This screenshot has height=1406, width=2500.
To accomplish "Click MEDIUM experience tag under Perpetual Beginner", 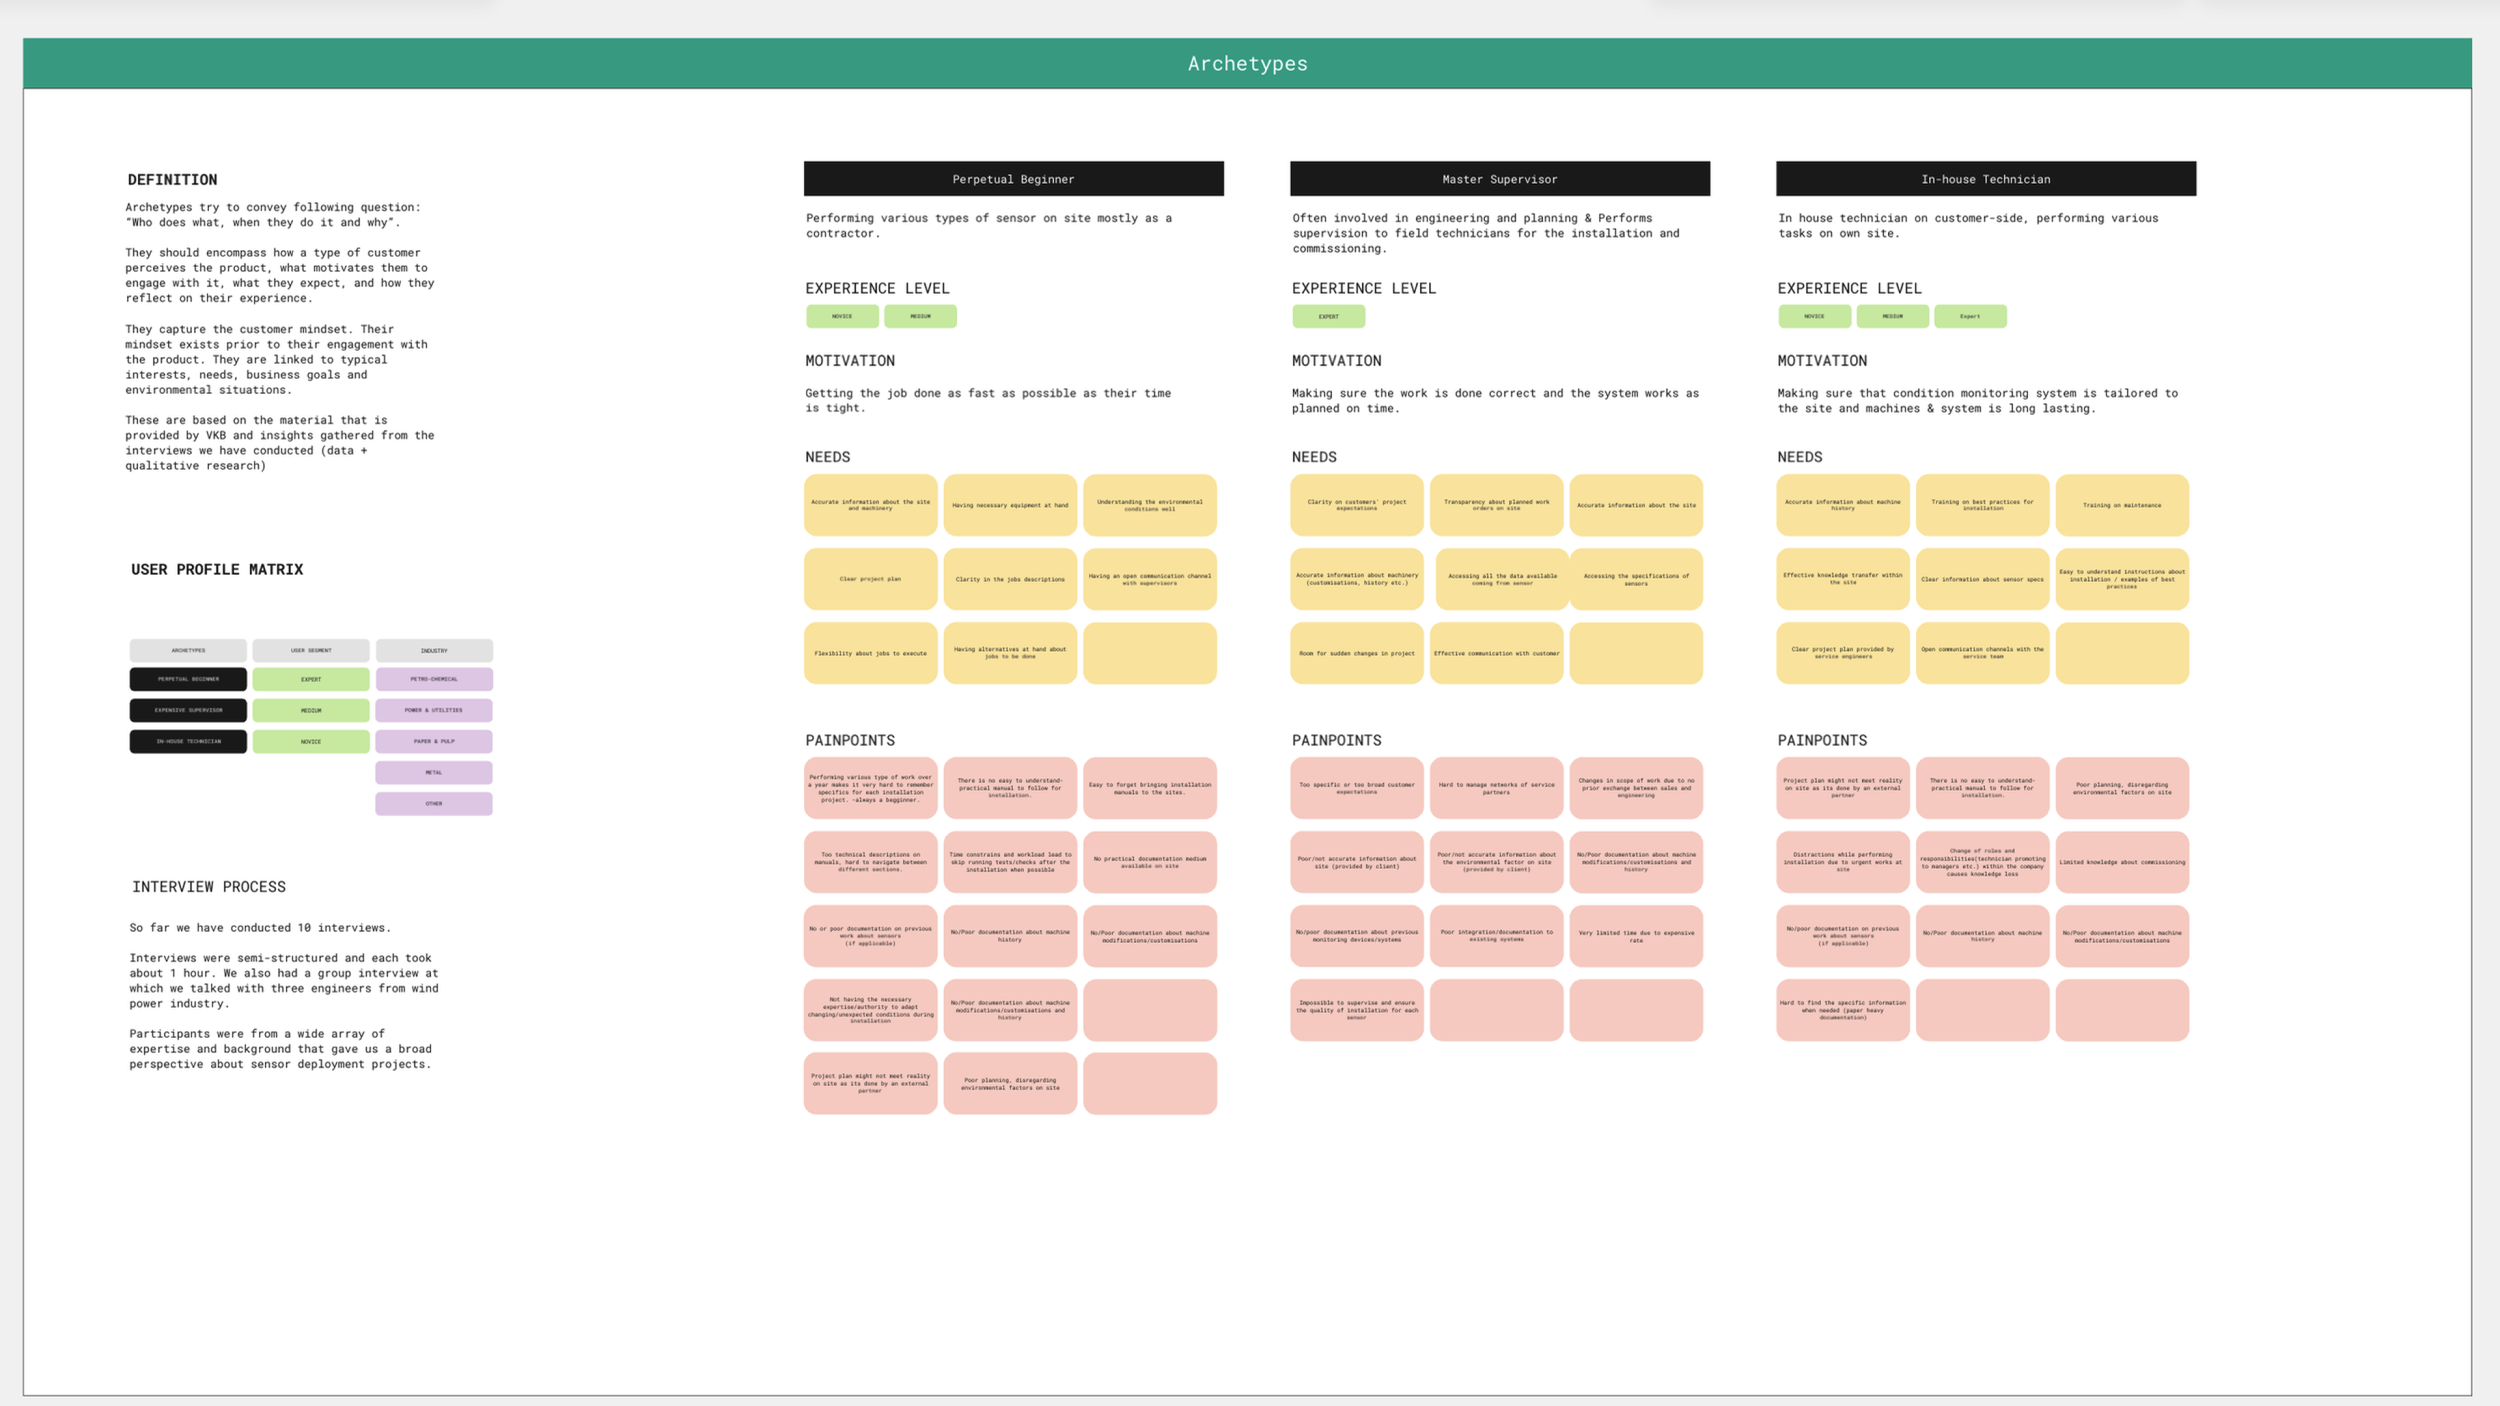I will (920, 316).
